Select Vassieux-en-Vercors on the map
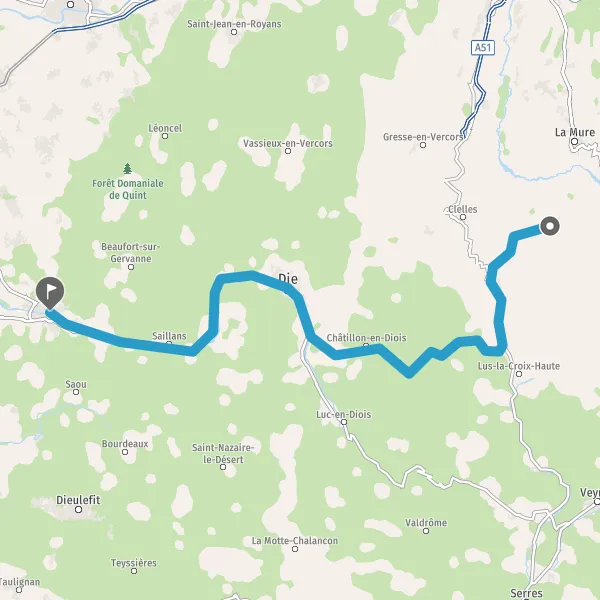 point(288,143)
